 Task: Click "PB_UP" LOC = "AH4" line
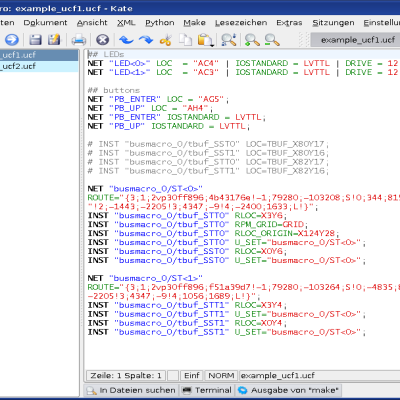click(x=150, y=108)
